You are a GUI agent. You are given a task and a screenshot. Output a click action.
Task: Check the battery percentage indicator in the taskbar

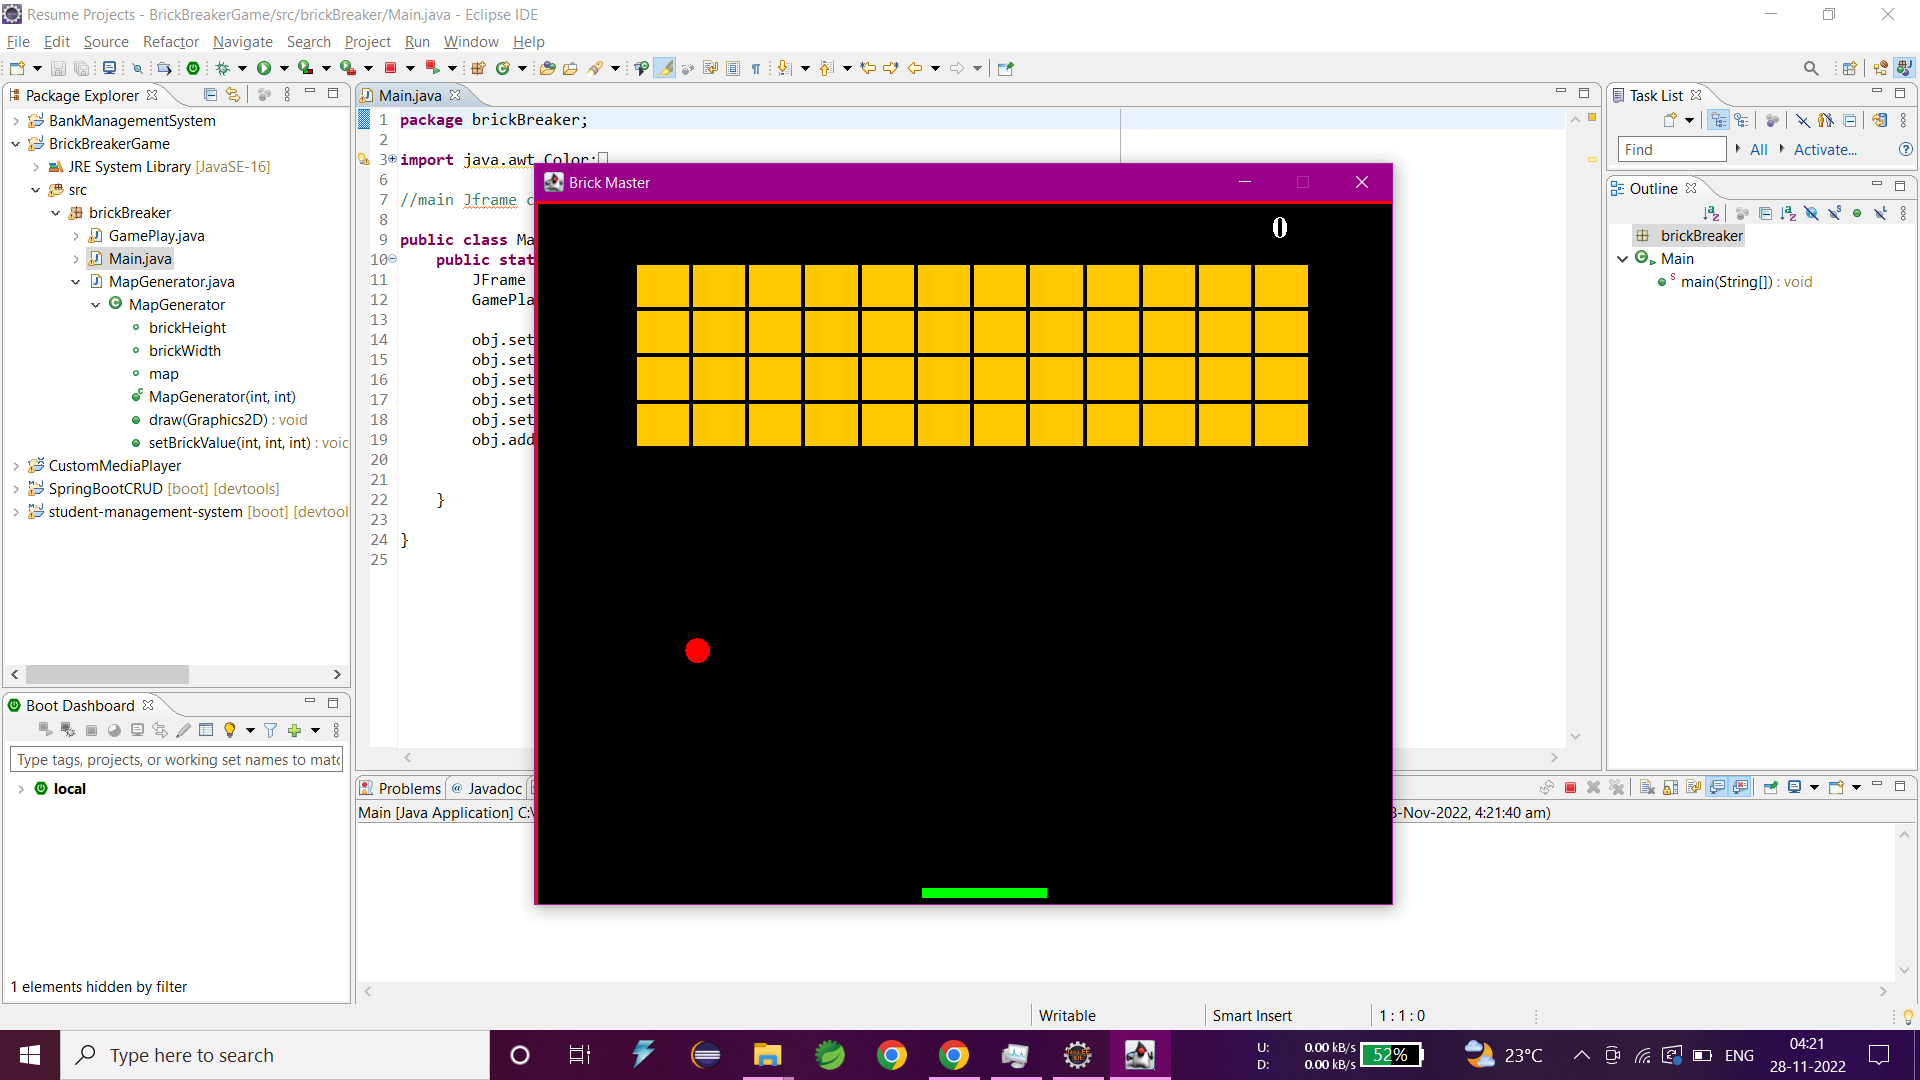point(1392,1054)
